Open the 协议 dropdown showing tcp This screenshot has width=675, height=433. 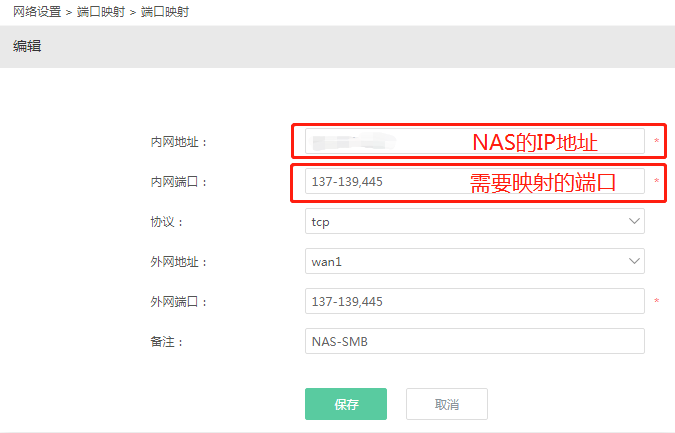click(473, 221)
